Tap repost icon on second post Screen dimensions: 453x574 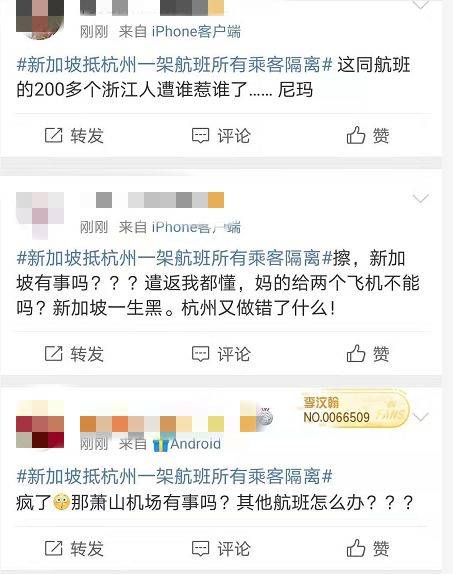pyautogui.click(x=53, y=354)
